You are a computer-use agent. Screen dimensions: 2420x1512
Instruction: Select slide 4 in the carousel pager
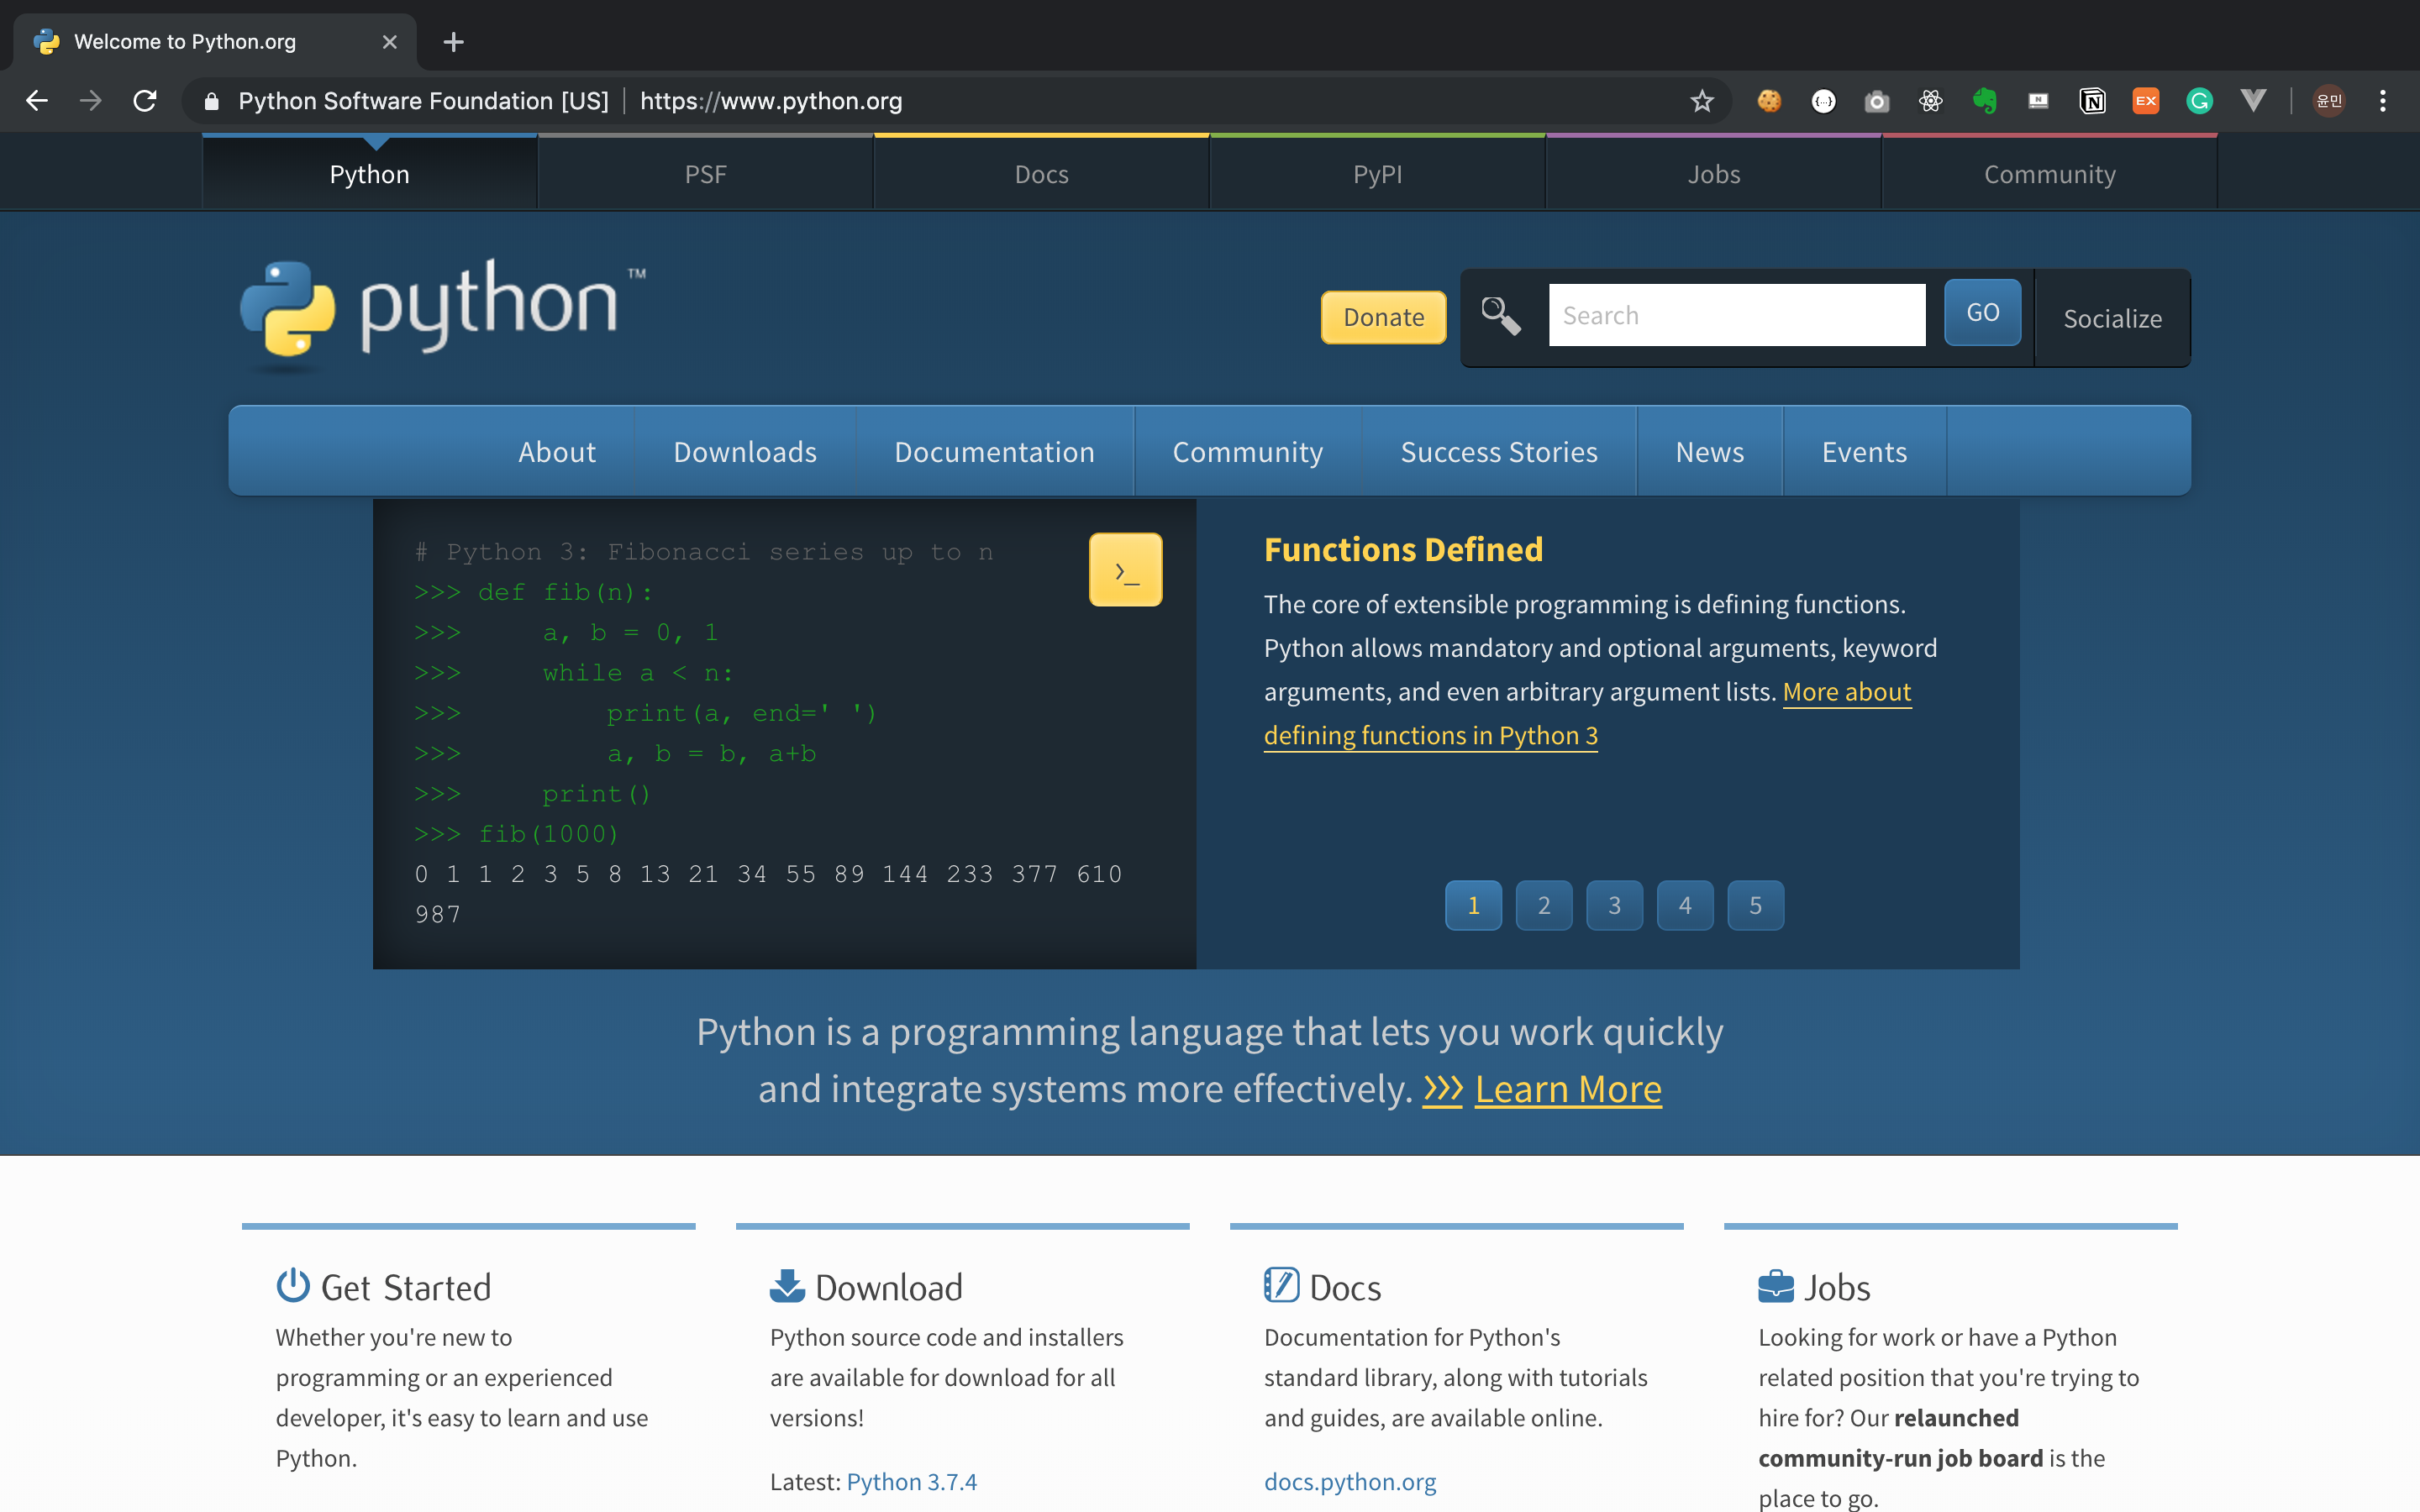click(x=1684, y=906)
